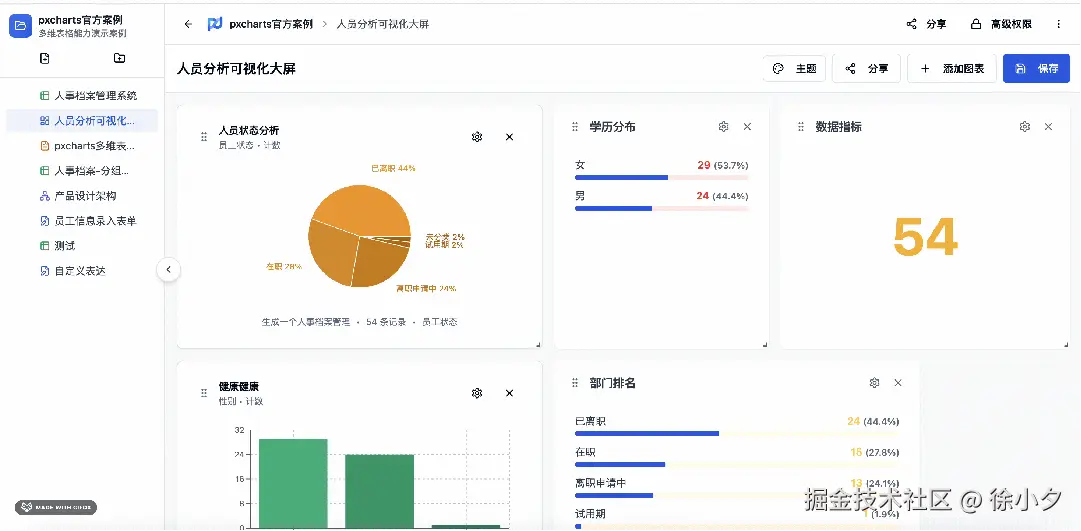Click resize handle of 数据指标 card

point(1066,344)
